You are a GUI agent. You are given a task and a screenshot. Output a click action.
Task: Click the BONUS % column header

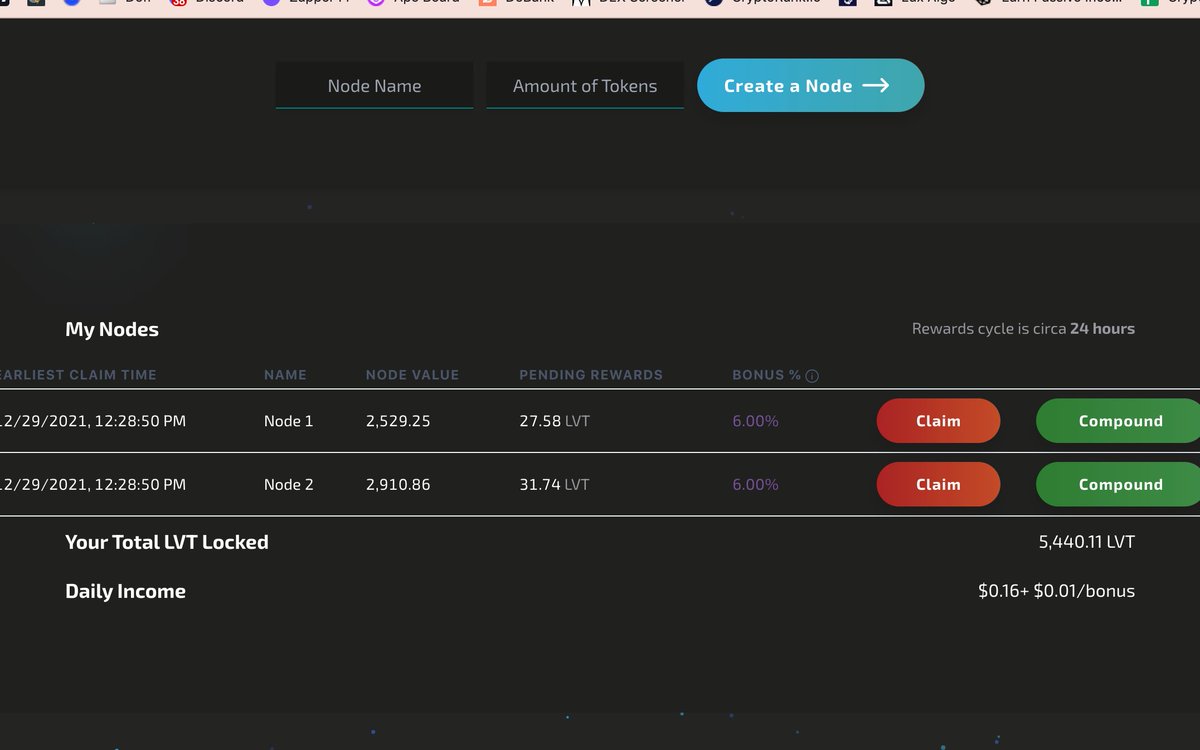pos(767,375)
